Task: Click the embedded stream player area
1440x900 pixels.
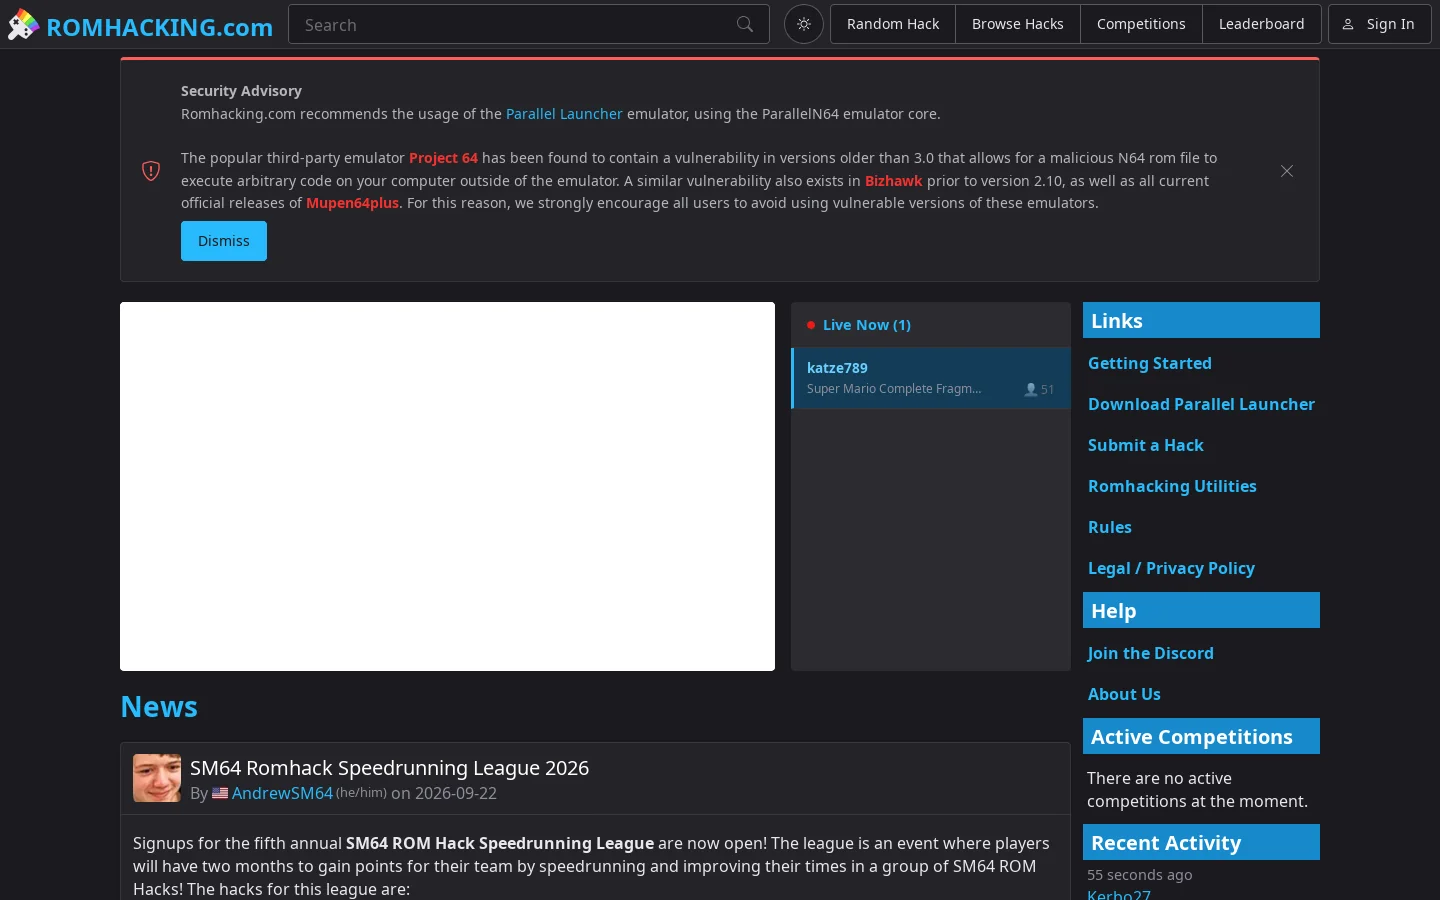Action: coord(447,486)
